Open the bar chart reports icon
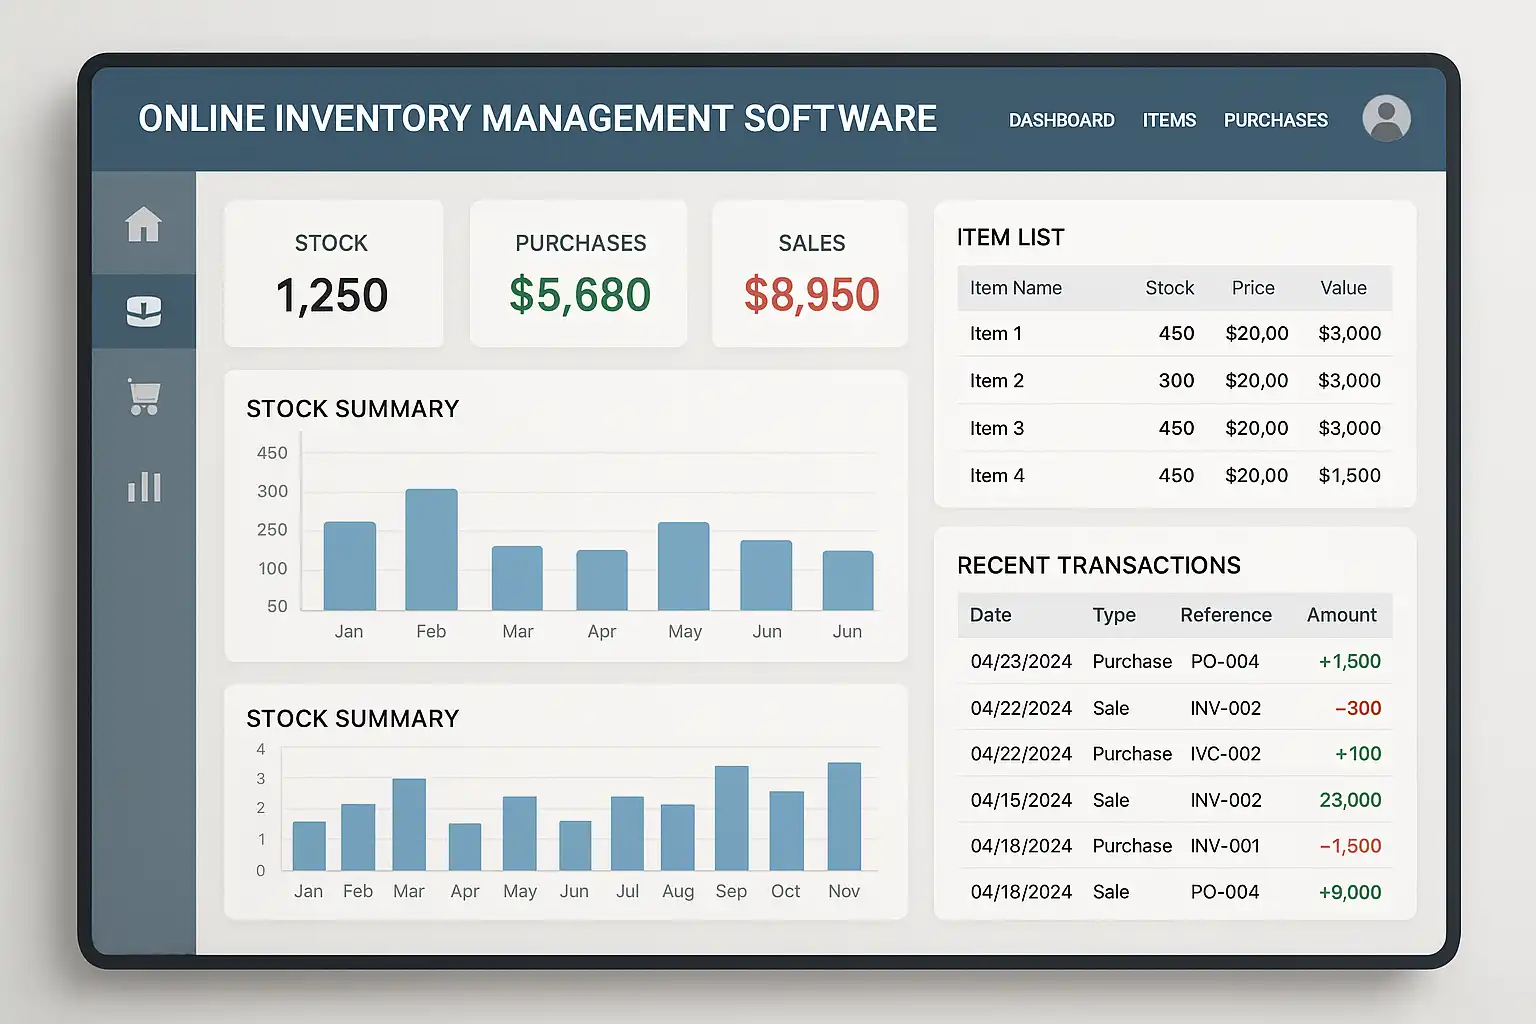1536x1024 pixels. [144, 487]
